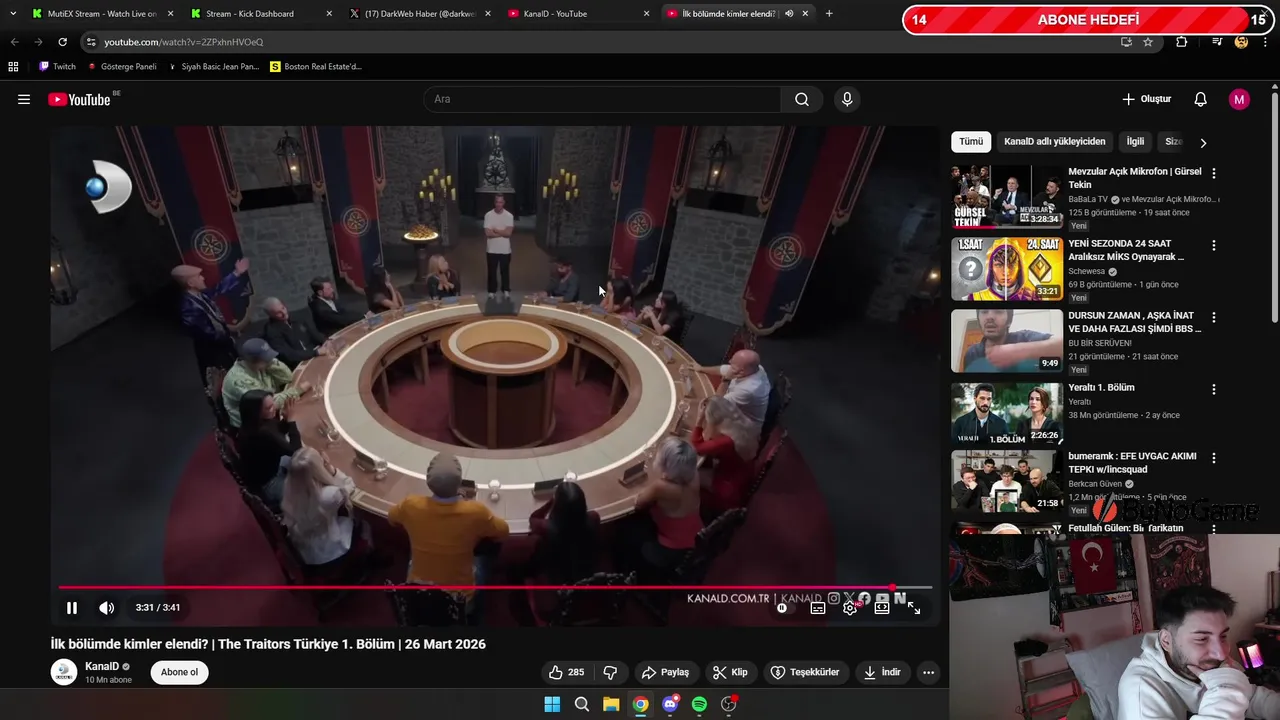
Task: Focus the Ara search field
Action: (603, 99)
